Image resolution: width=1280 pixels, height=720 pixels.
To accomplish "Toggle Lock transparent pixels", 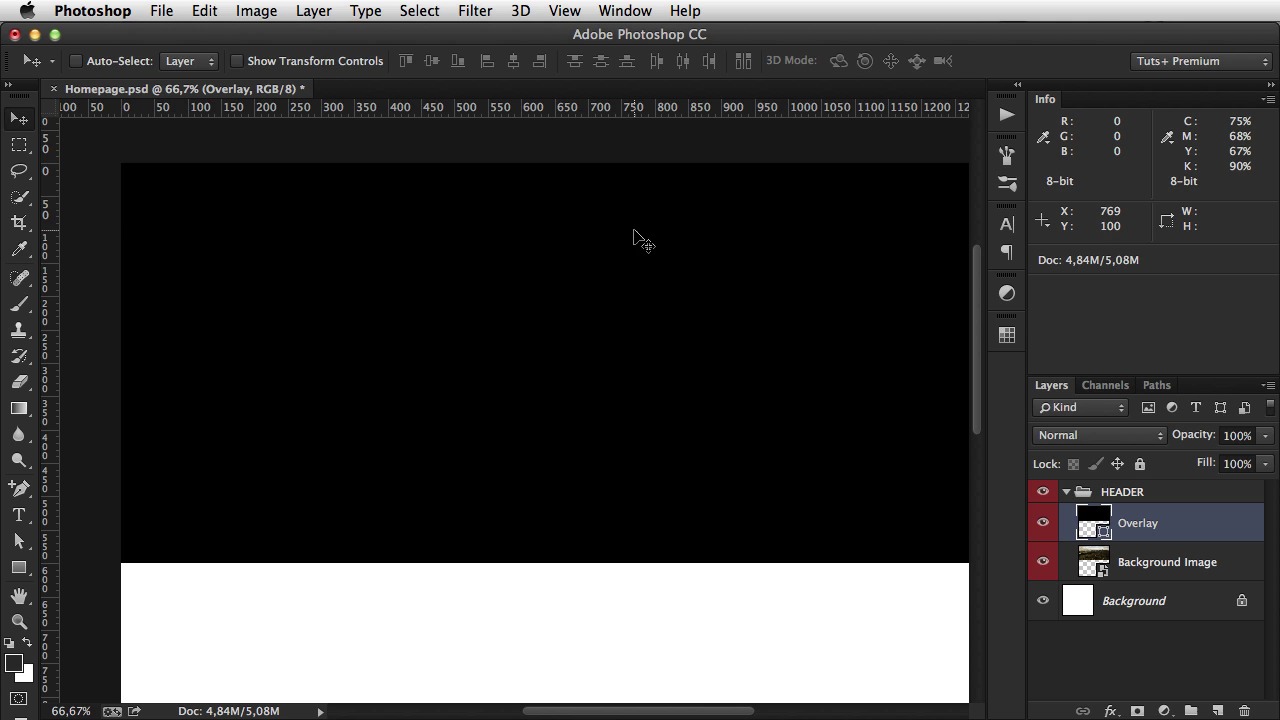I will pos(1074,464).
